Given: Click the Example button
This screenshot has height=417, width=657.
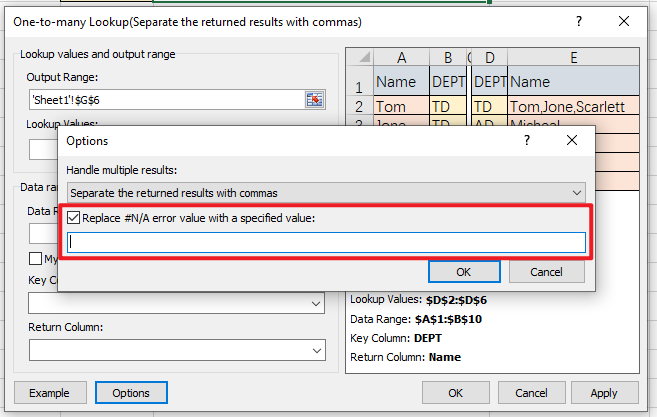Looking at the screenshot, I should tap(56, 393).
